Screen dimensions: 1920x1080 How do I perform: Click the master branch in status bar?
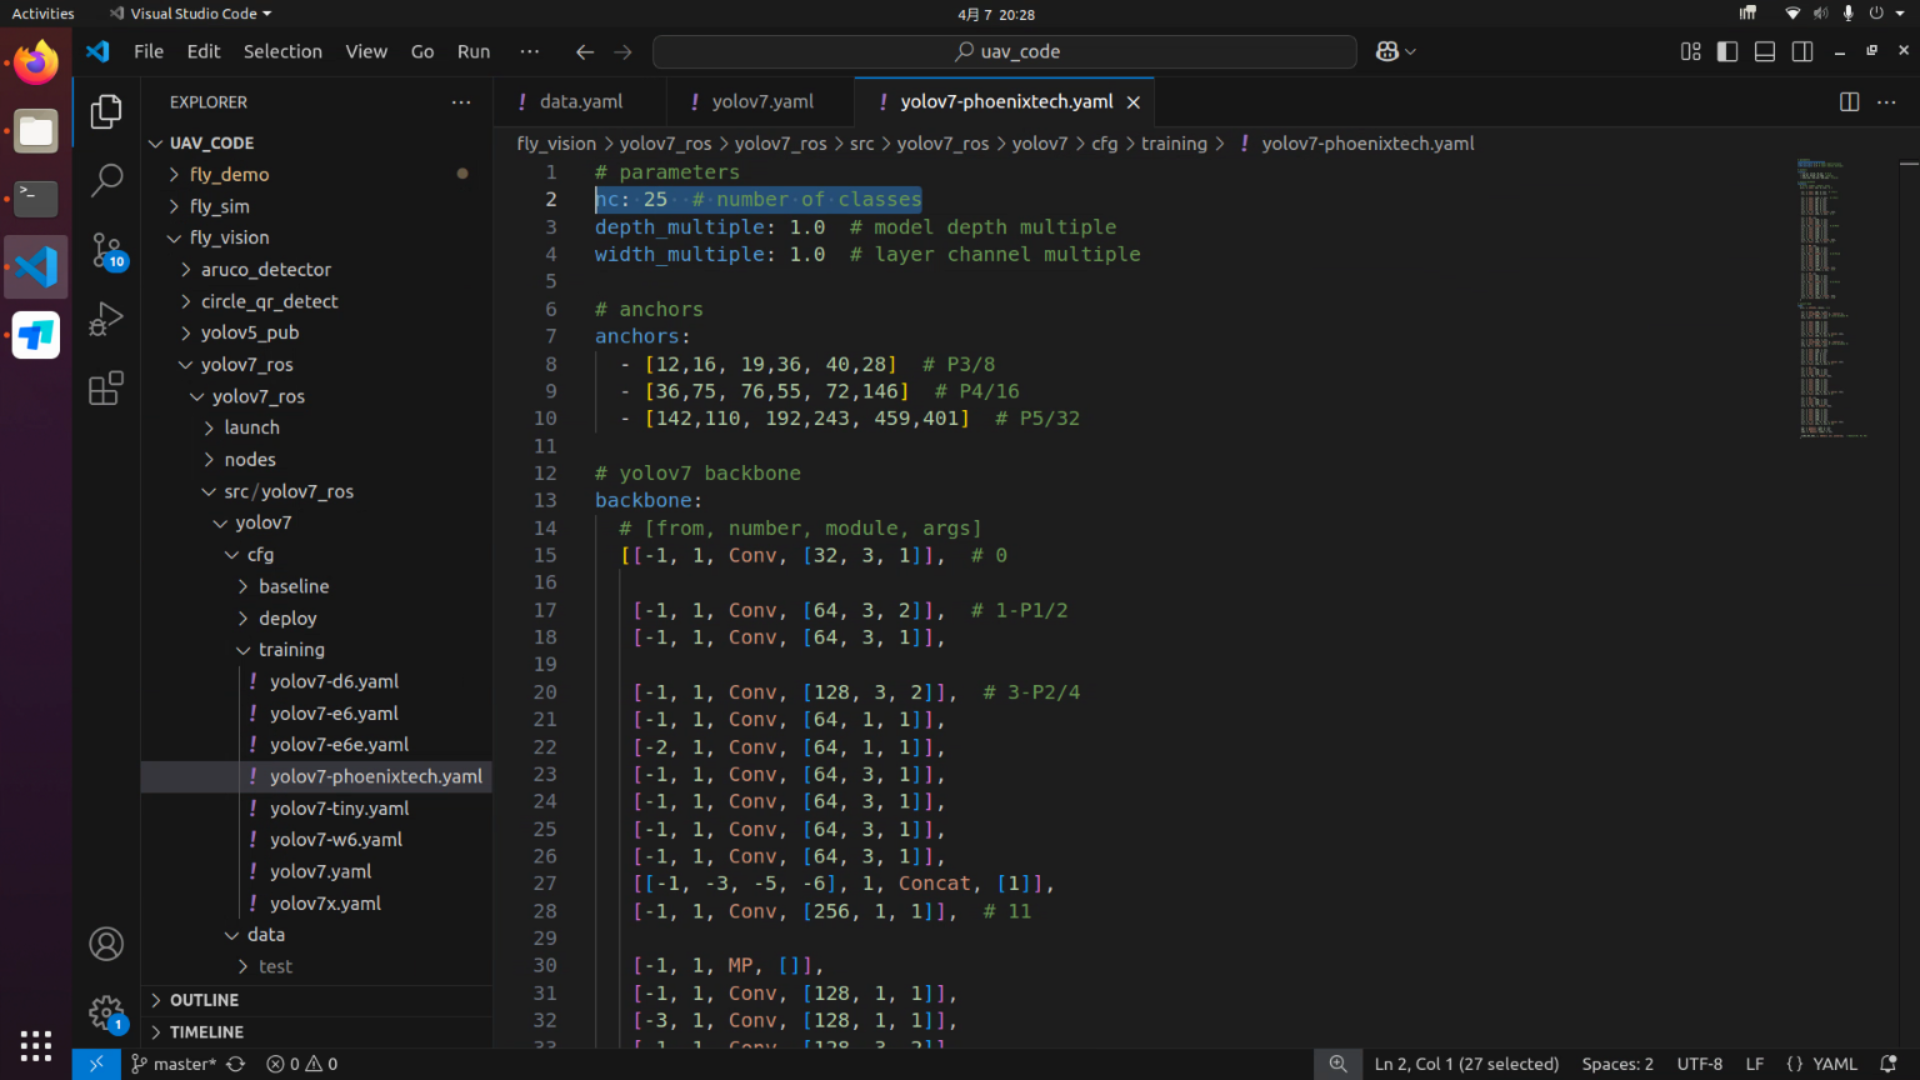(173, 1064)
